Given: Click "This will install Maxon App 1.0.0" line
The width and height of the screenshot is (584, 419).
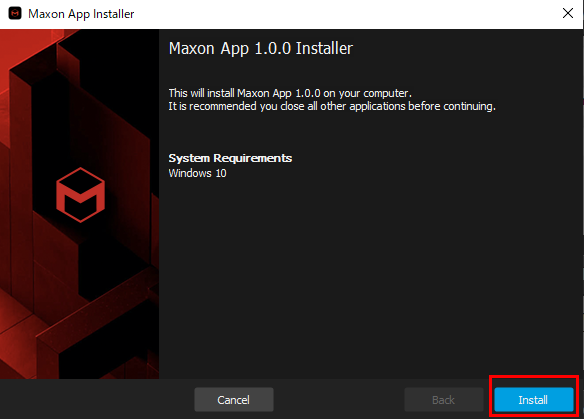Looking at the screenshot, I should click(x=290, y=93).
